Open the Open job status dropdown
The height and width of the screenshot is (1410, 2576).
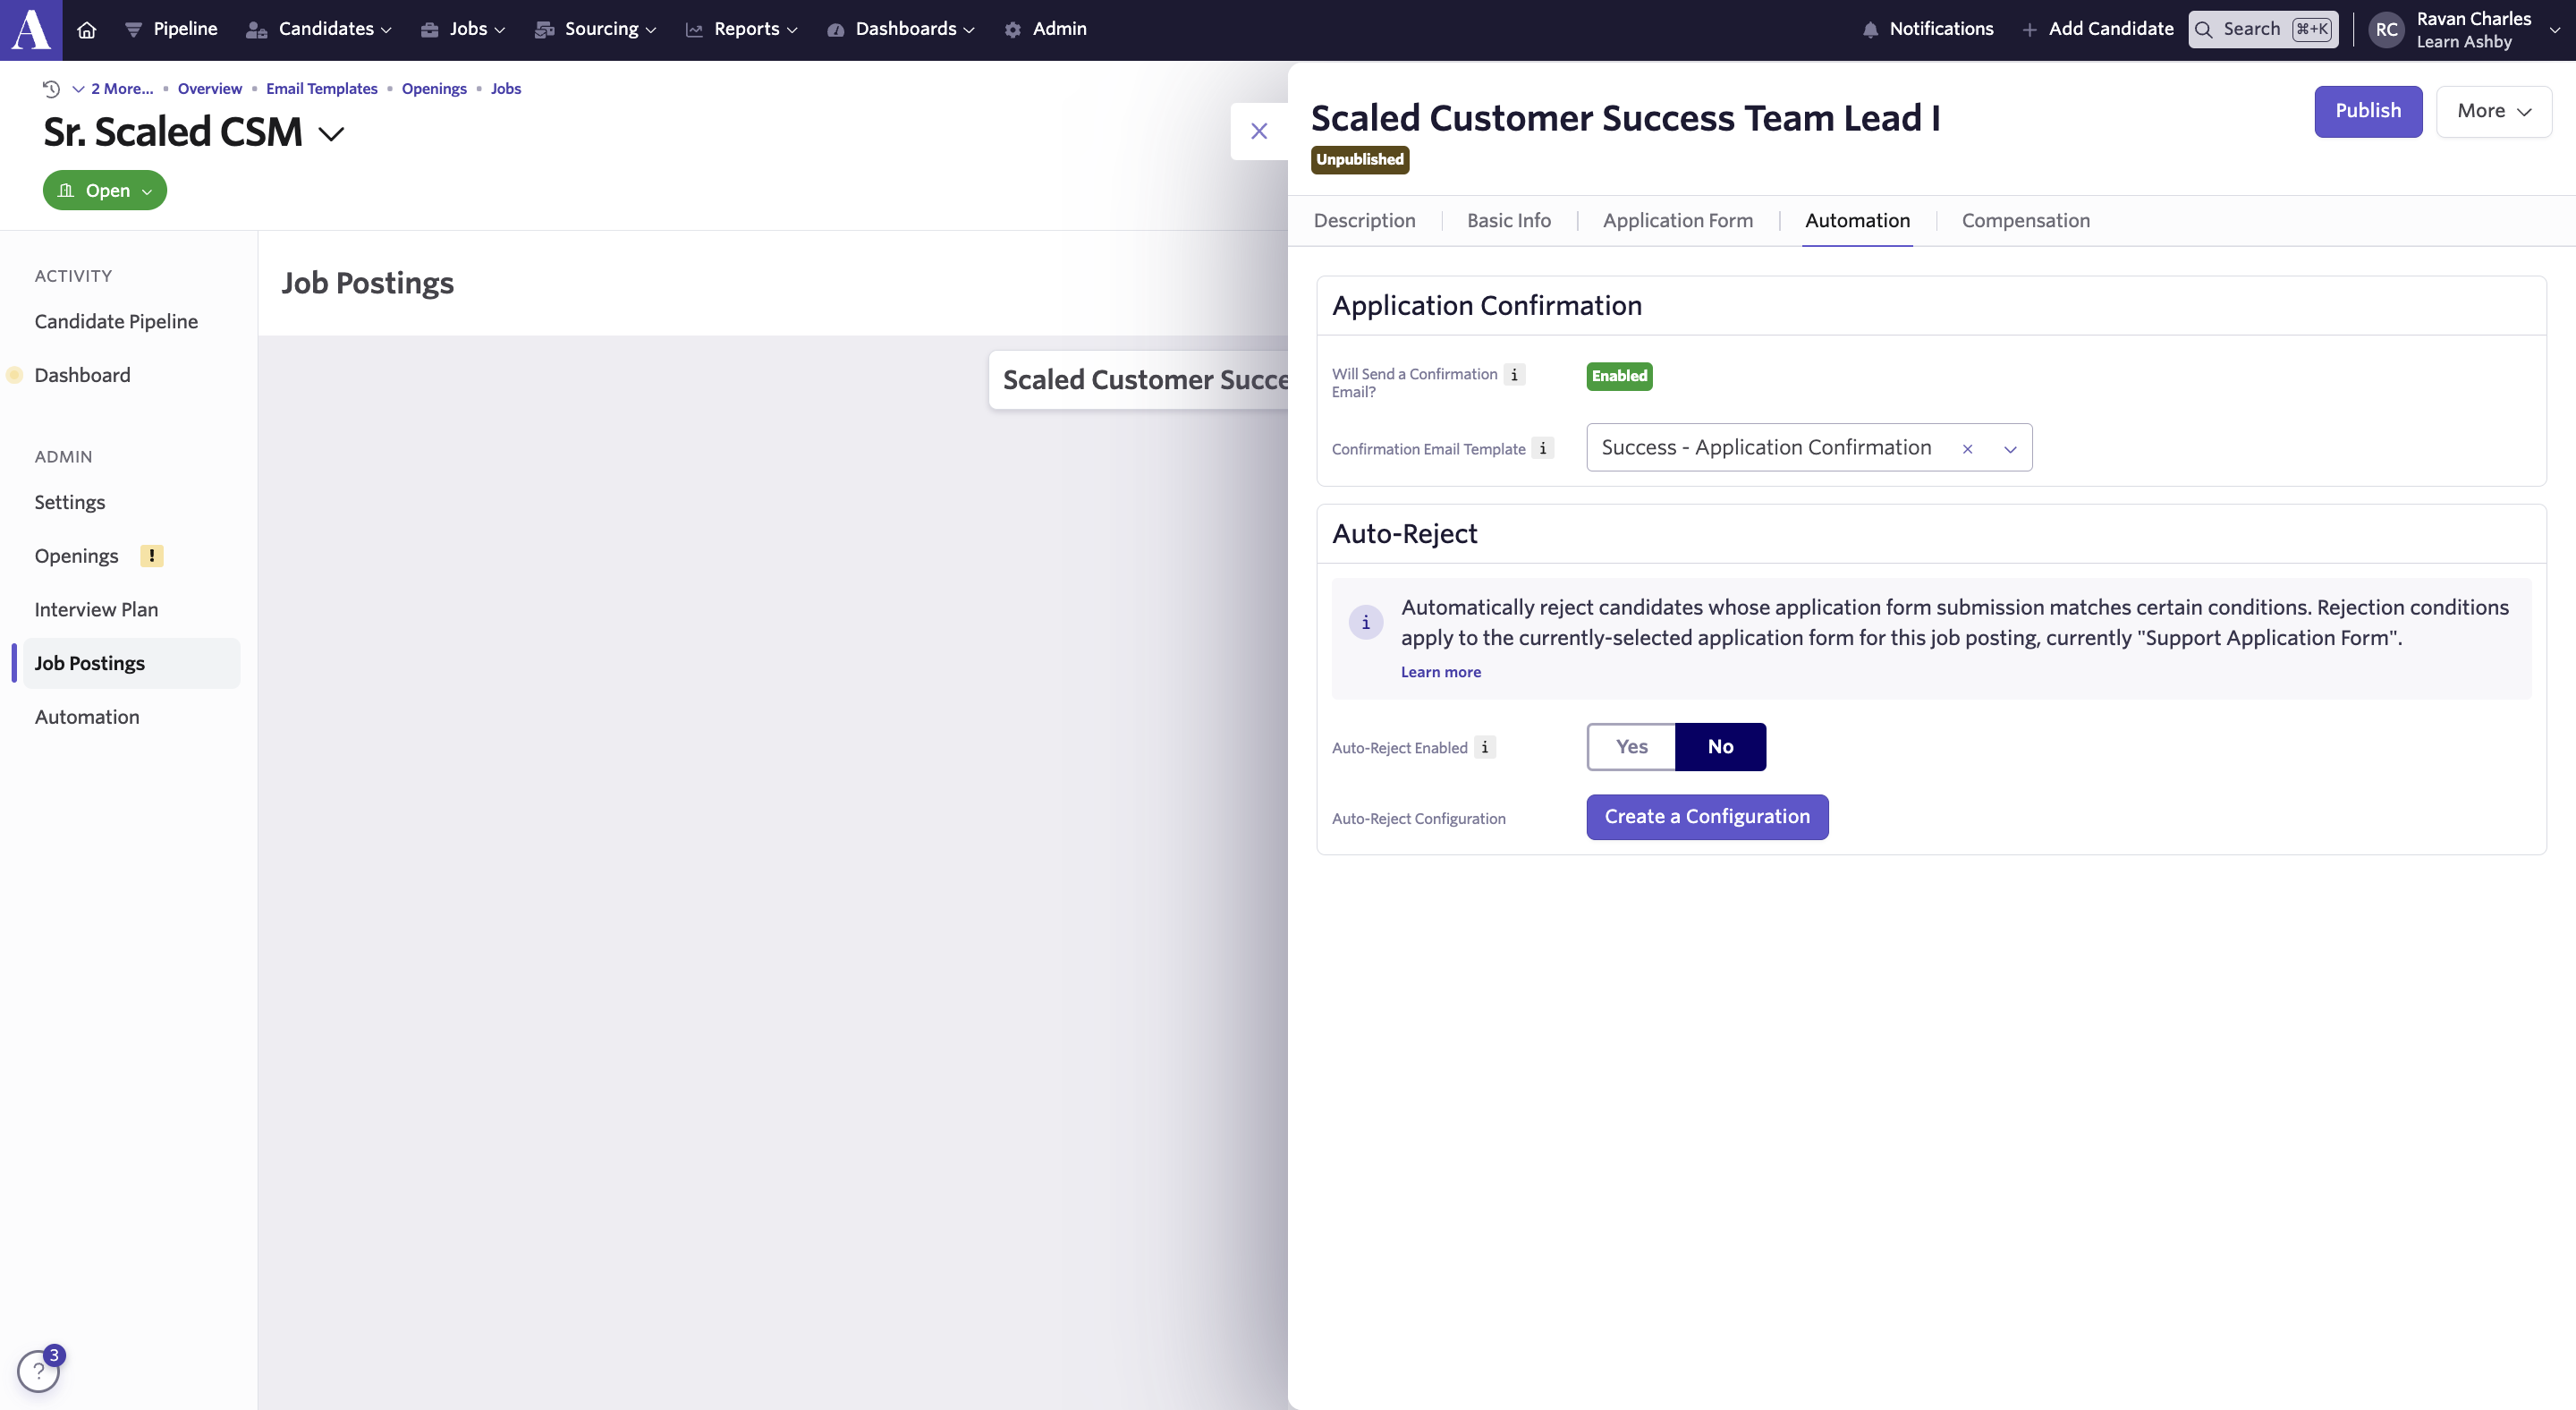tap(105, 190)
